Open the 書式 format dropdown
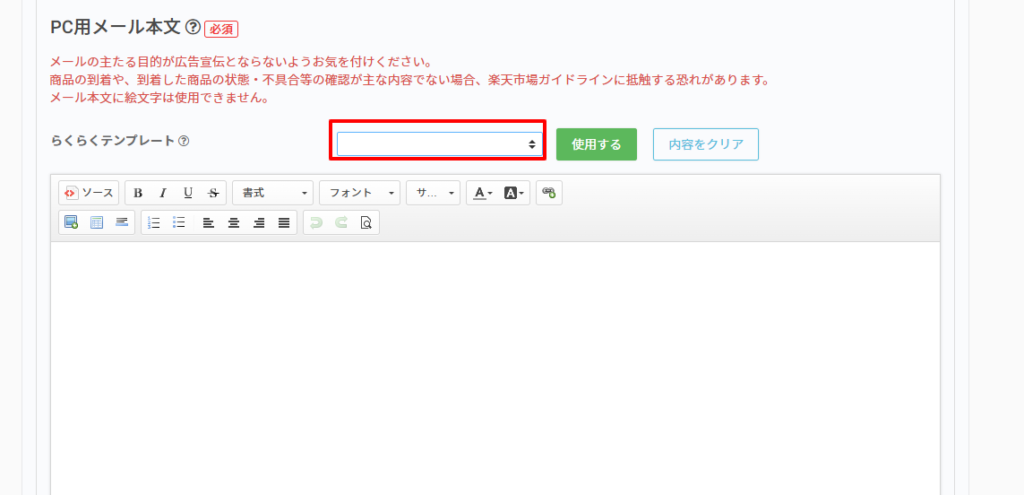 click(273, 193)
